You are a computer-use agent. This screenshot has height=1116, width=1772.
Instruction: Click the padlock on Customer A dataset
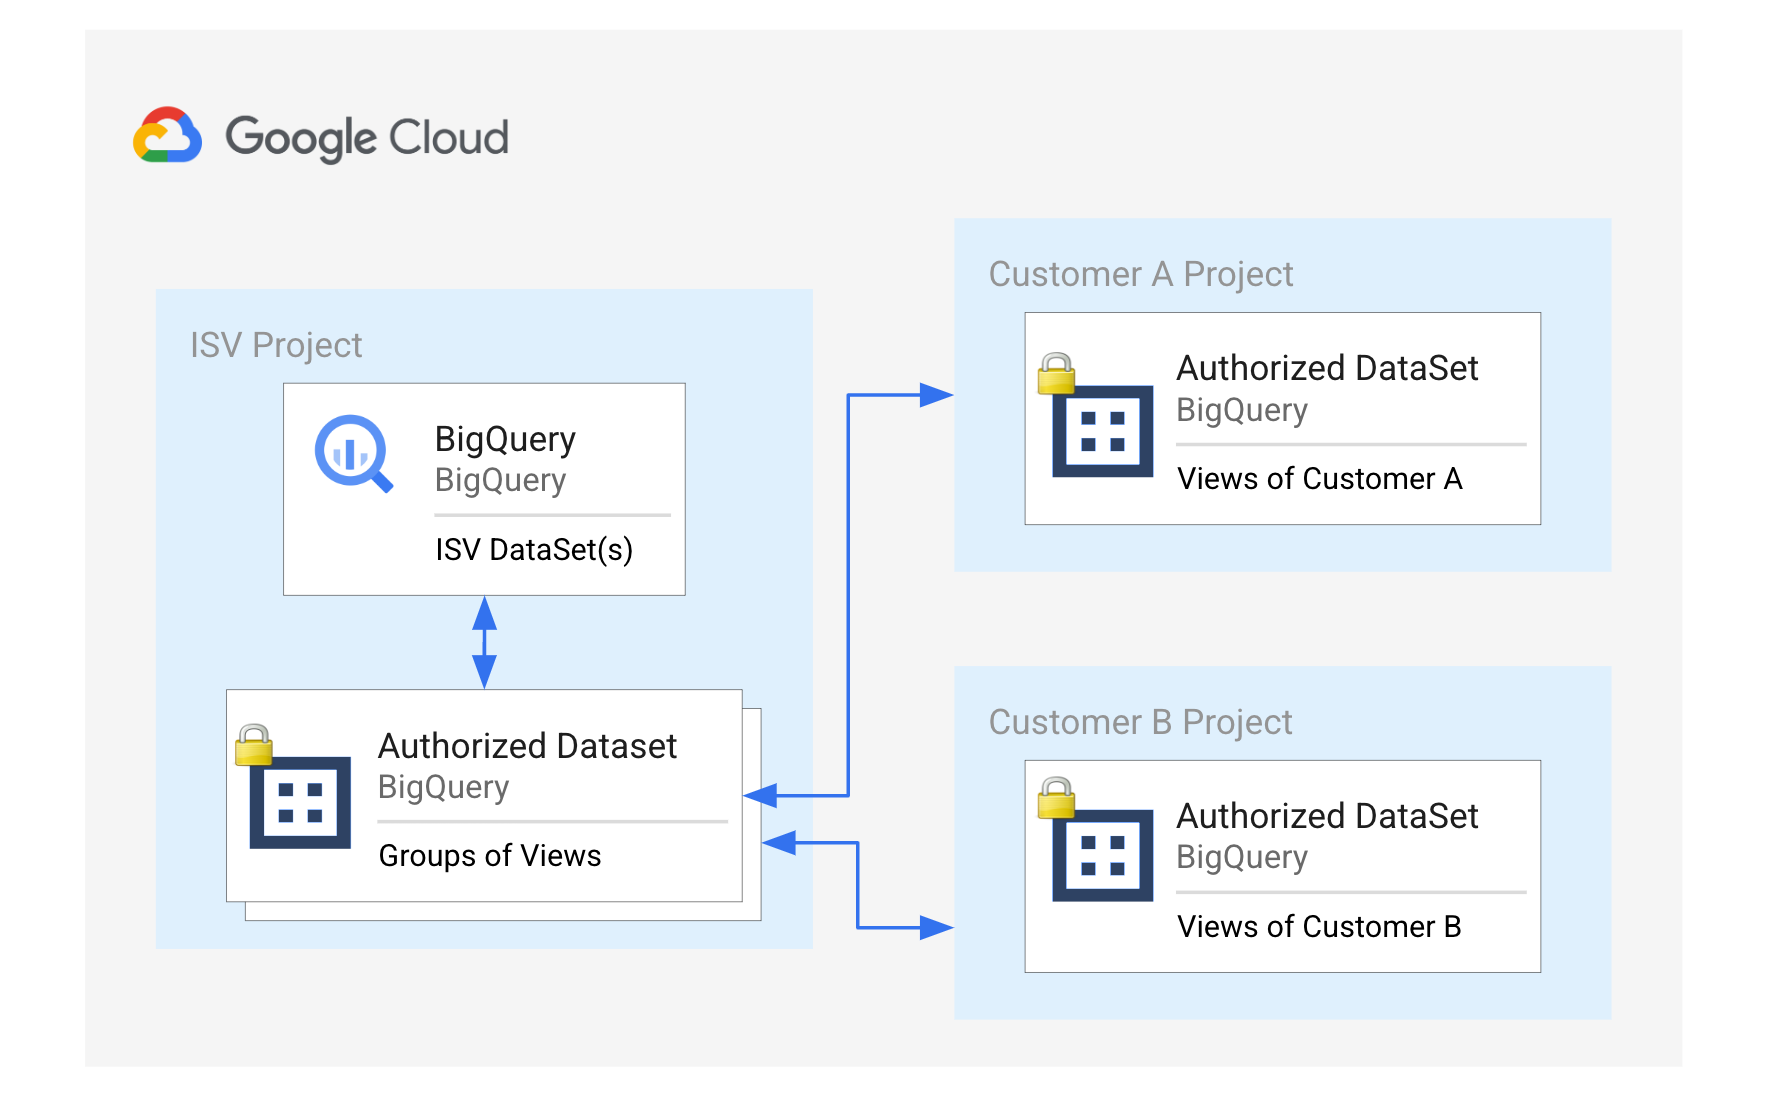click(x=1056, y=374)
